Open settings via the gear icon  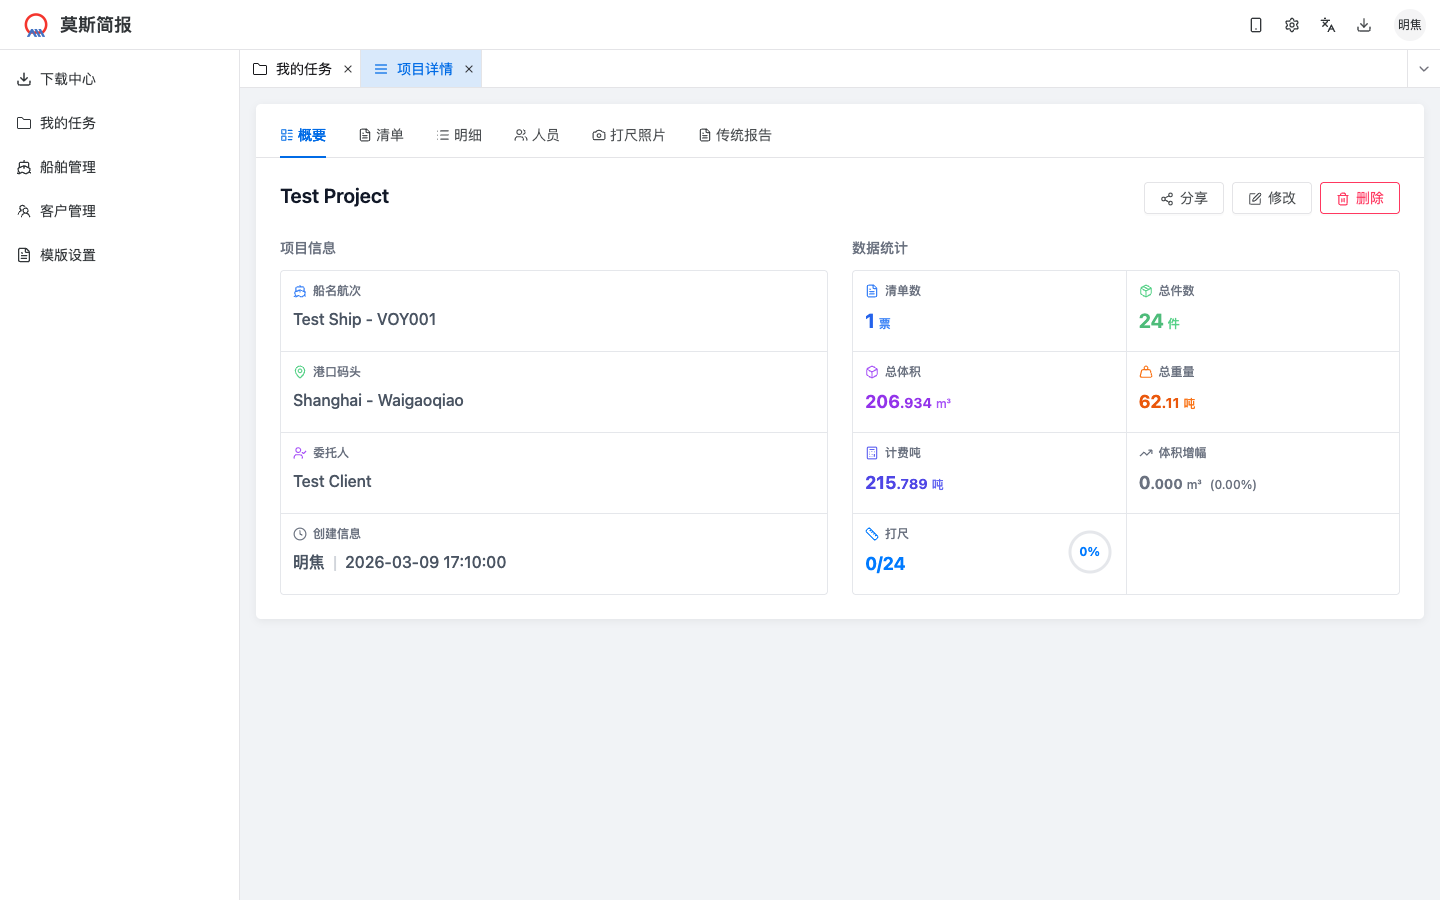click(x=1292, y=25)
